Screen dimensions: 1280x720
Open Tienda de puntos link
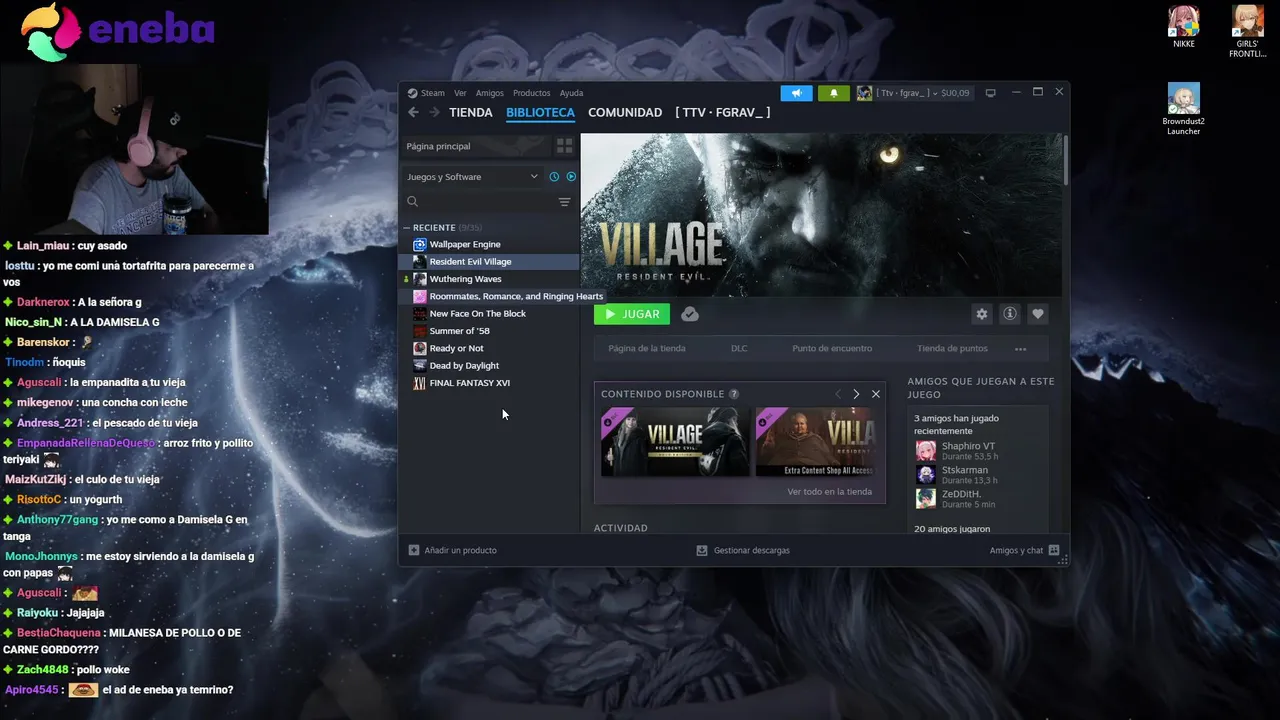coord(952,349)
